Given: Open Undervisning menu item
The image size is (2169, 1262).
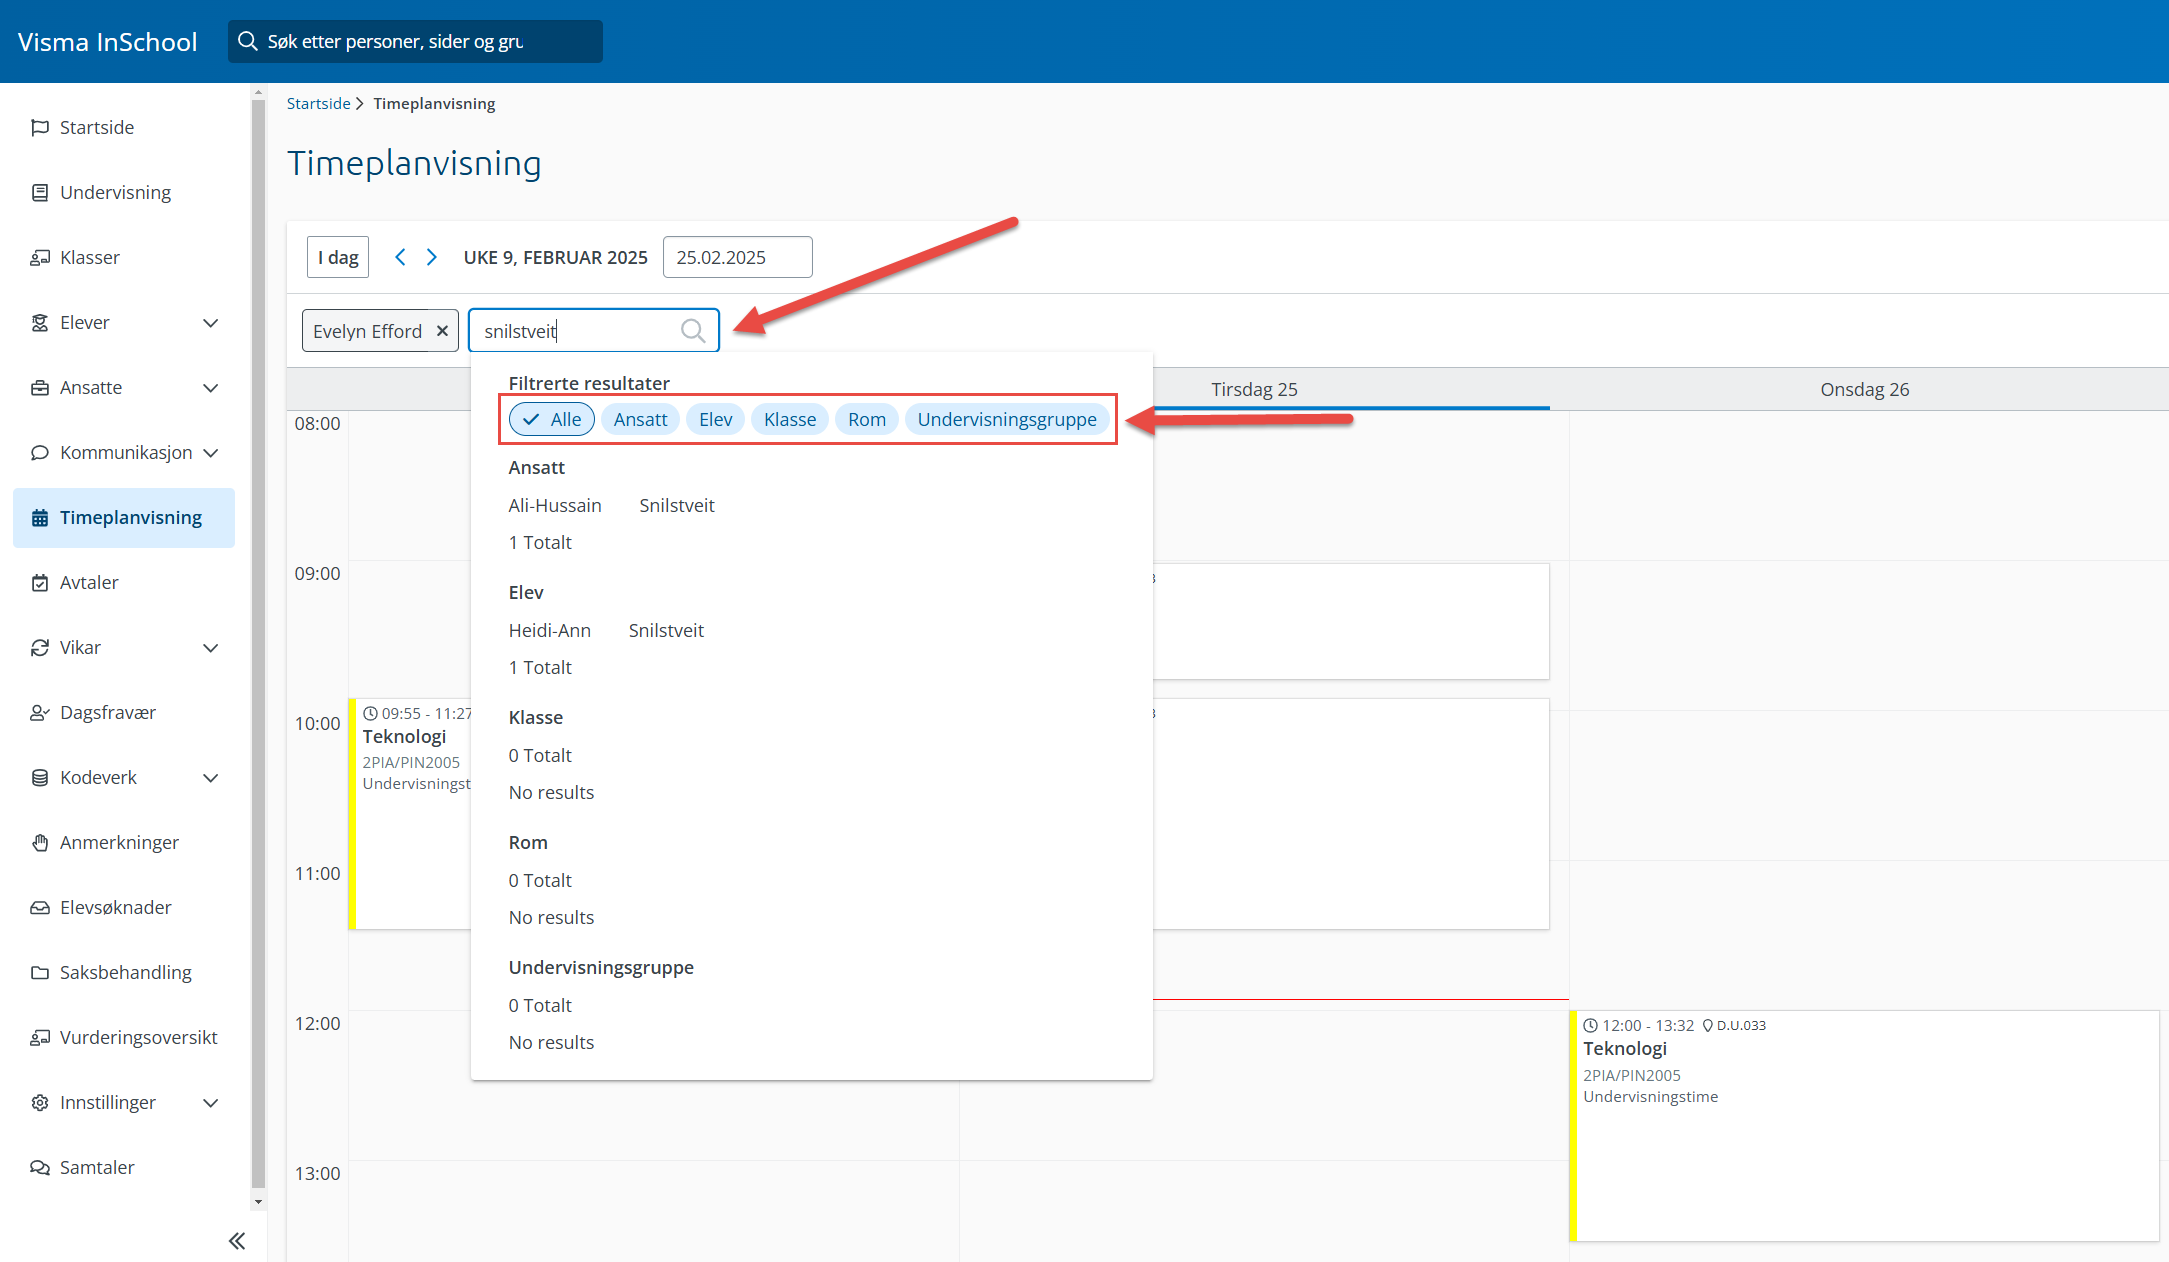Looking at the screenshot, I should coord(115,192).
